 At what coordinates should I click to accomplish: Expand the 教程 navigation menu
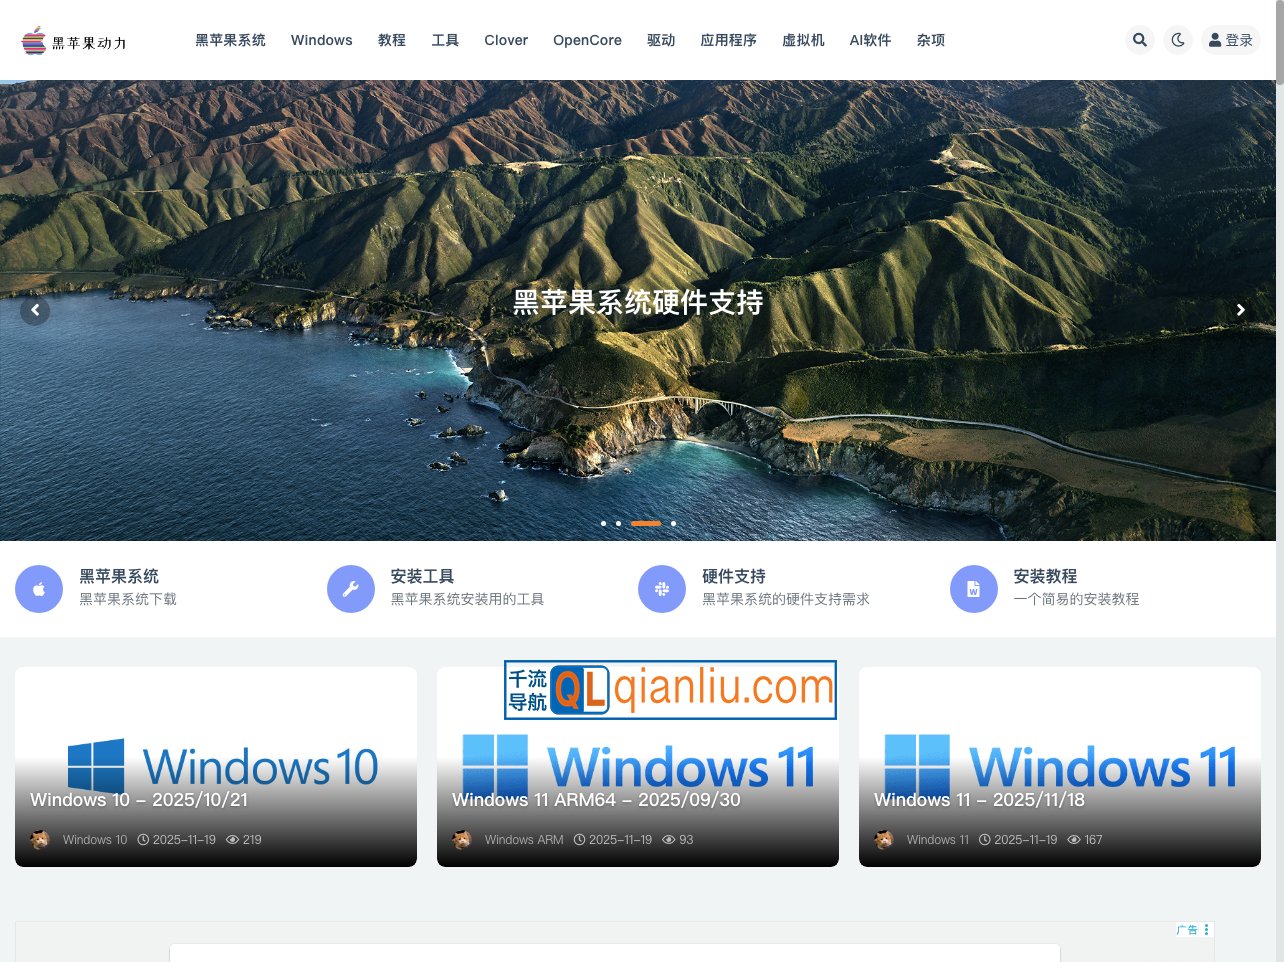coord(391,40)
